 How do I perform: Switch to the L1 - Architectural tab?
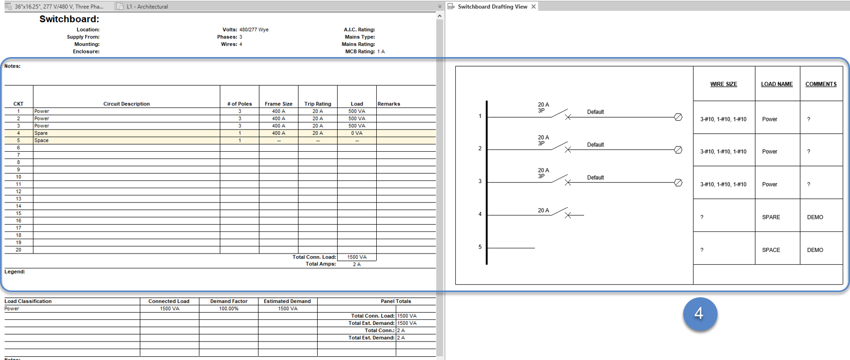coord(146,7)
